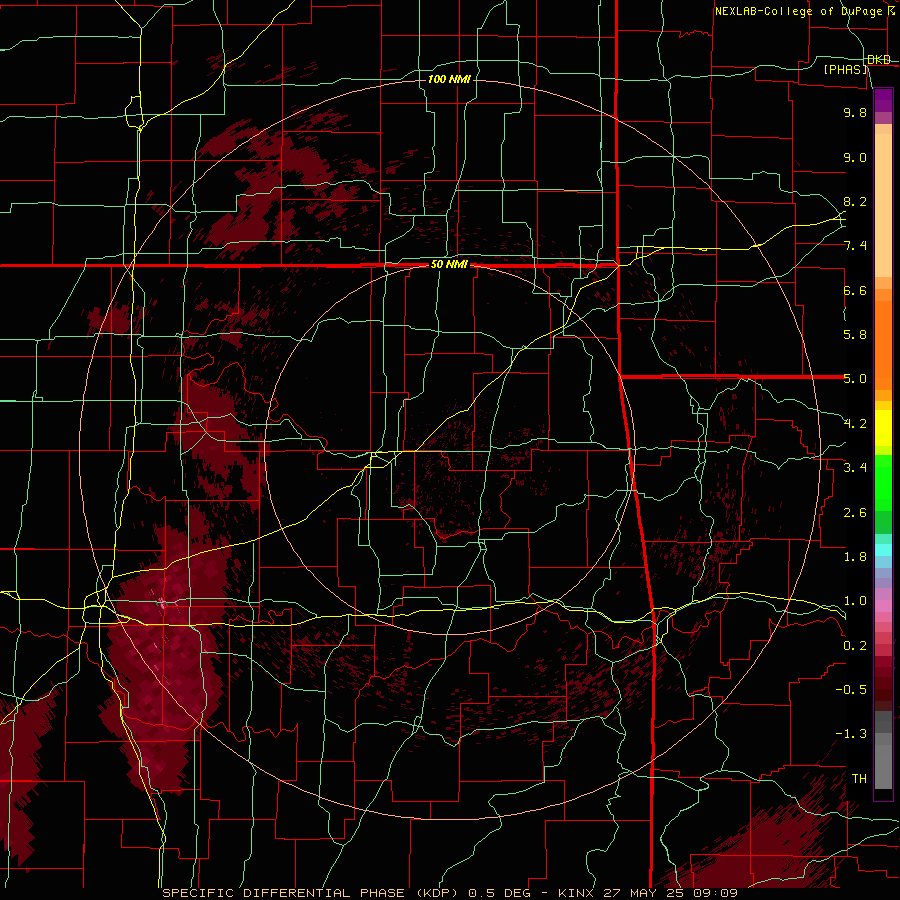Click the [PHAS] legend unit label
The height and width of the screenshot is (900, 900).
pyautogui.click(x=845, y=69)
